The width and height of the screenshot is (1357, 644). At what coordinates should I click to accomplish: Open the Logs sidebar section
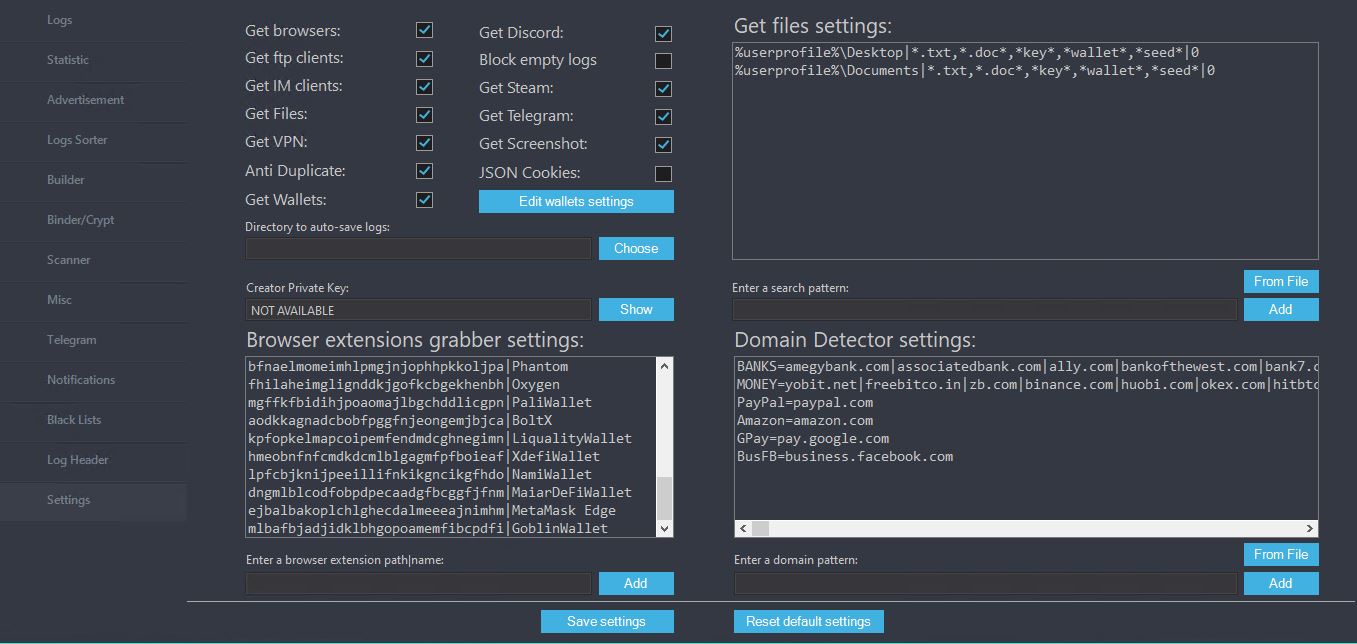(x=93, y=20)
